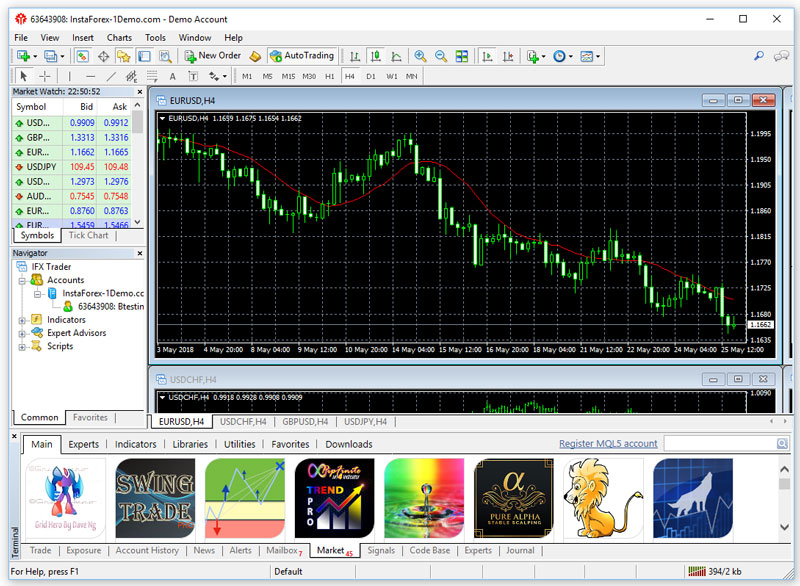The image size is (800, 586).
Task: Click the Tile Windows icon
Action: pos(460,56)
